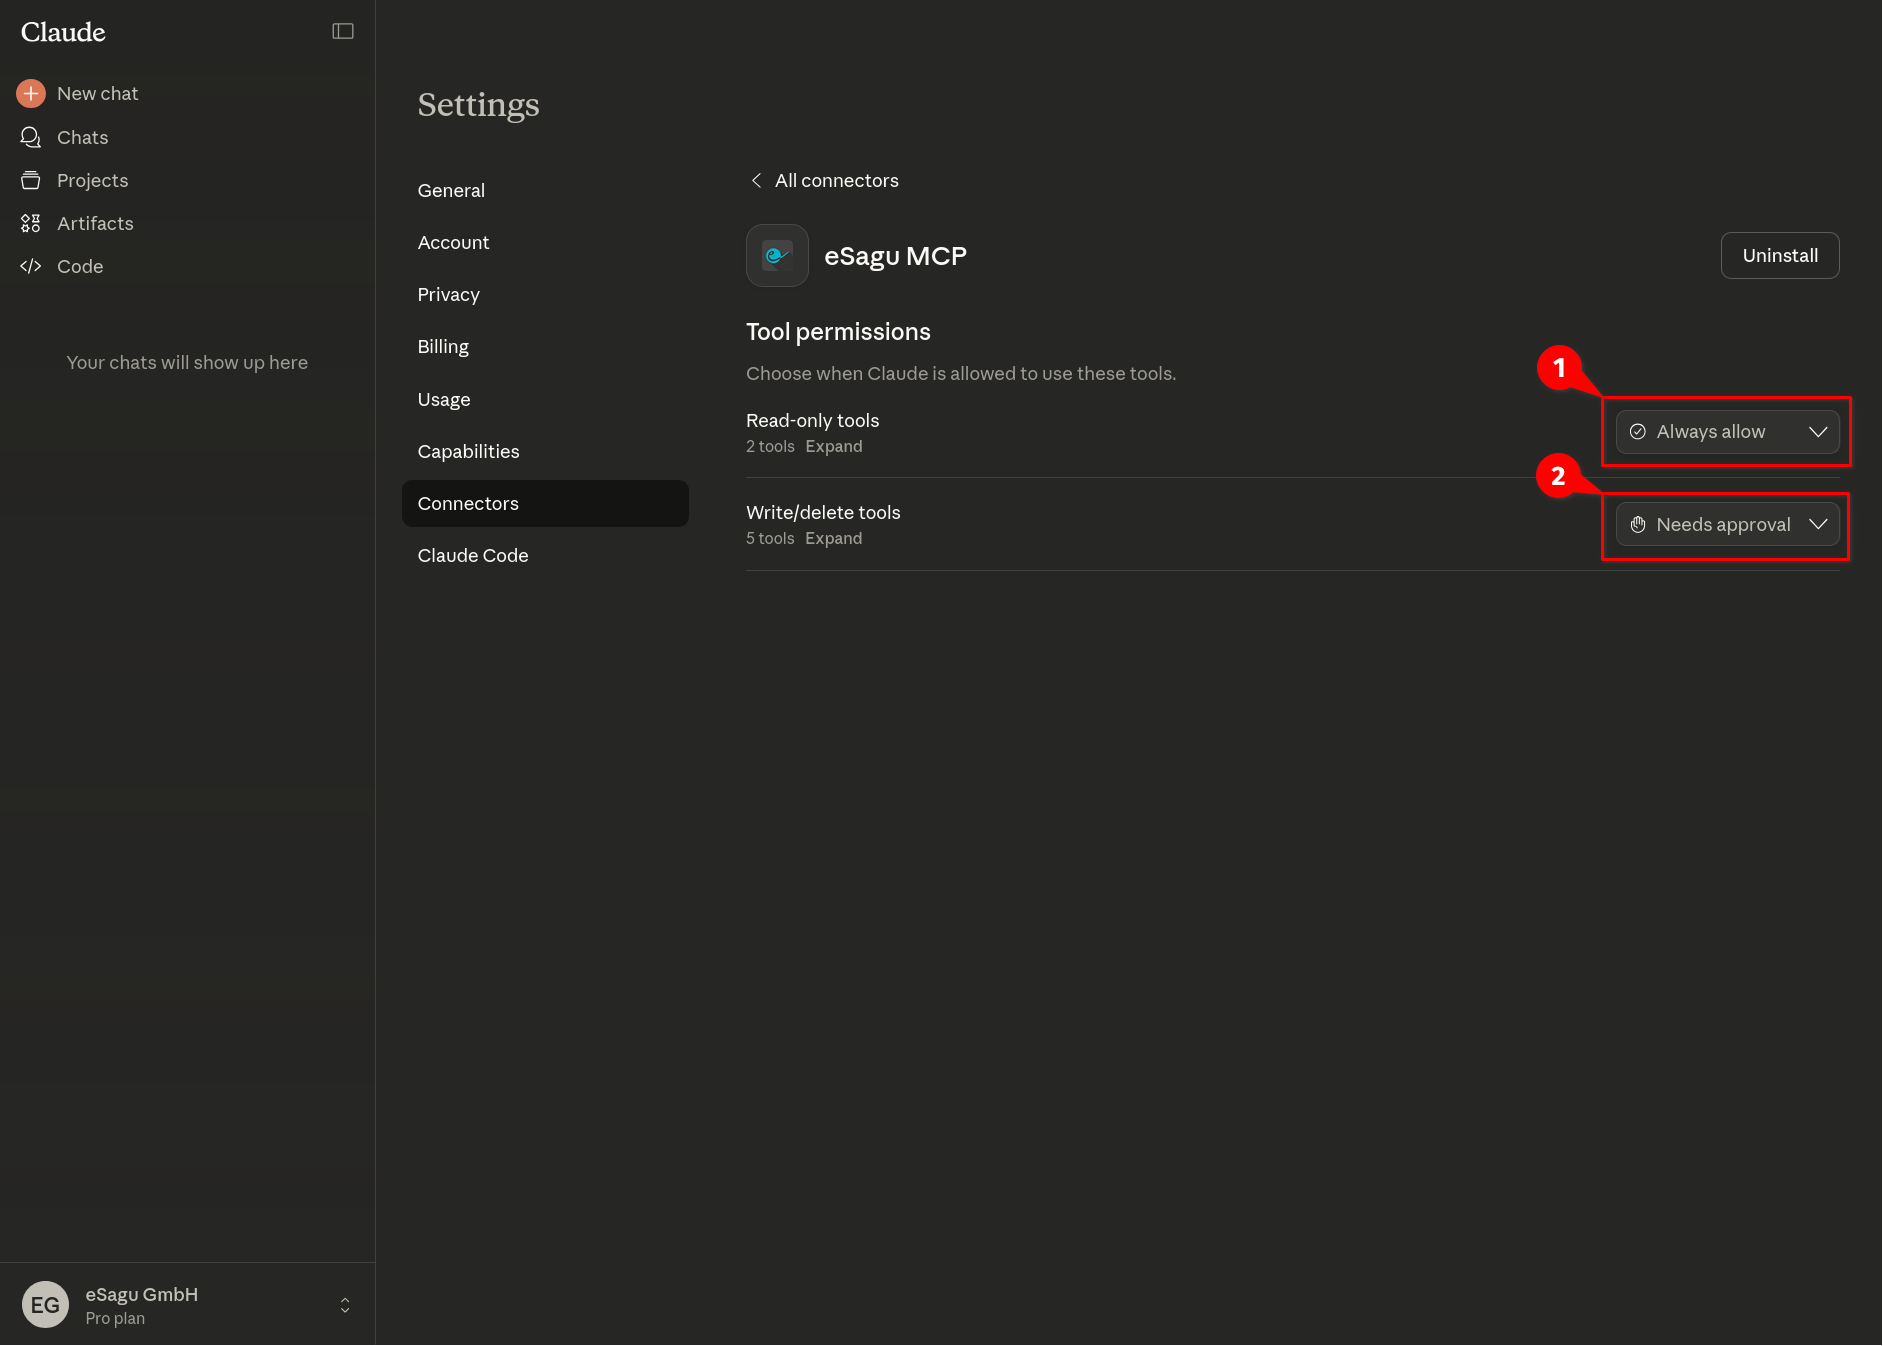
Task: Open Projects via its folder icon
Action: [31, 181]
